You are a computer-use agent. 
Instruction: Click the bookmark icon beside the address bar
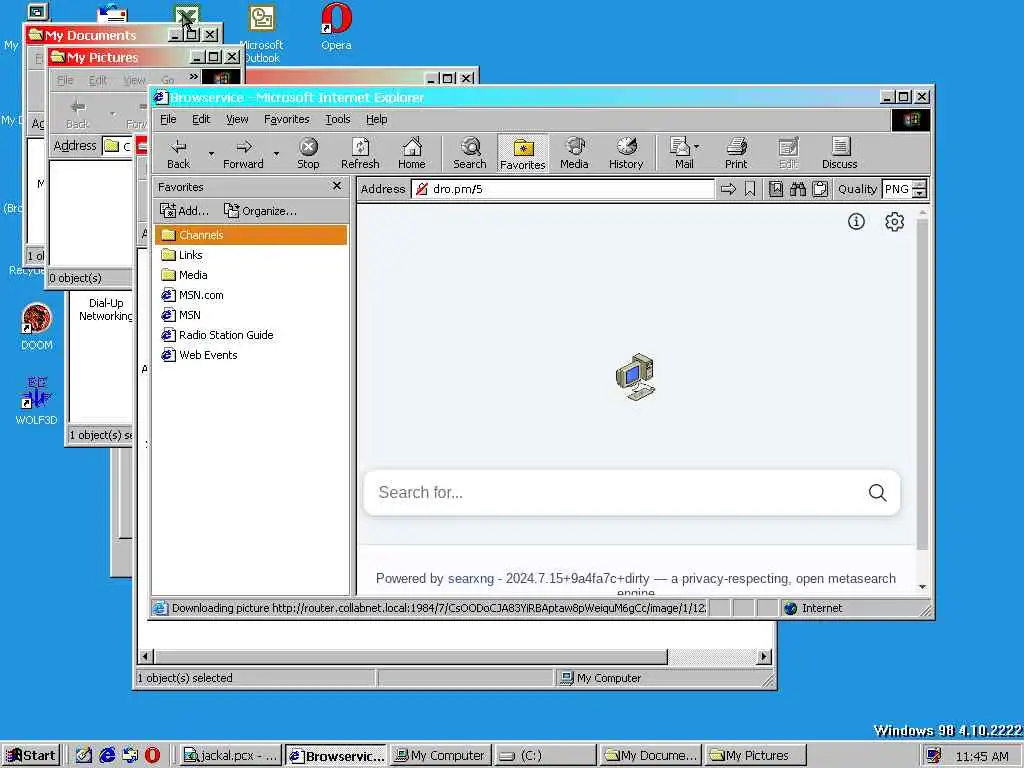pos(750,189)
